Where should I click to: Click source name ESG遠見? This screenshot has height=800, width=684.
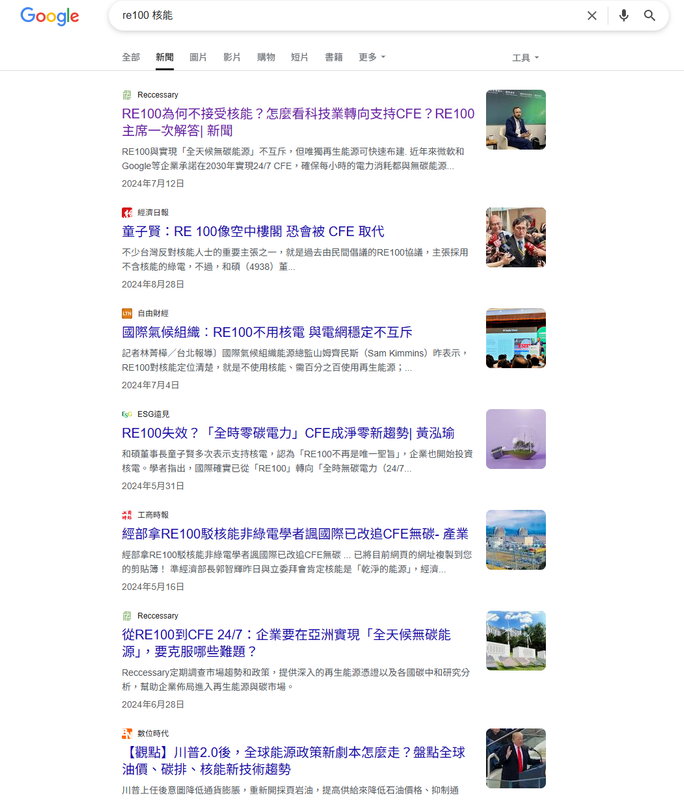[154, 414]
